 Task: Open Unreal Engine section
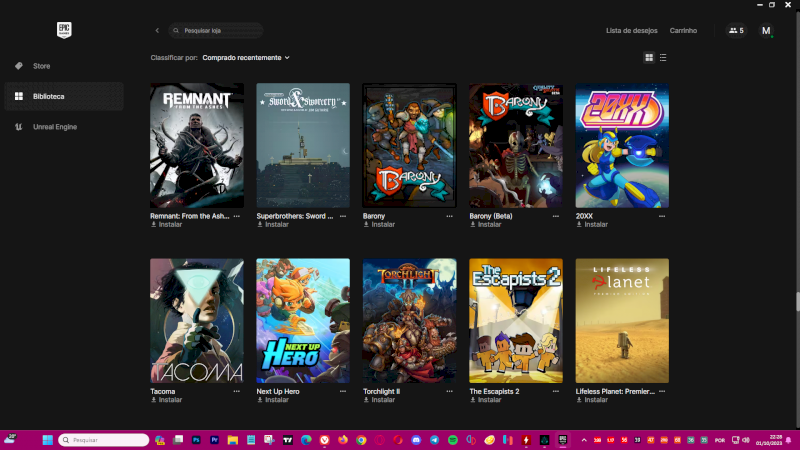click(x=64, y=127)
